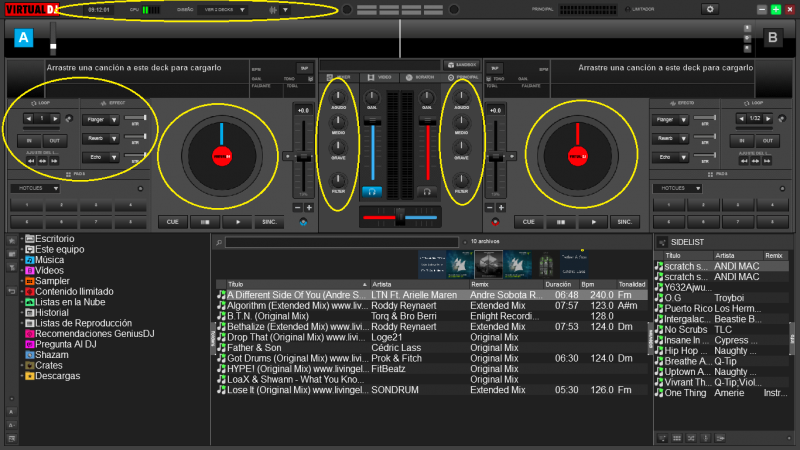Image resolution: width=800 pixels, height=450 pixels.
Task: Click deck A SINC. button
Action: coord(269,222)
